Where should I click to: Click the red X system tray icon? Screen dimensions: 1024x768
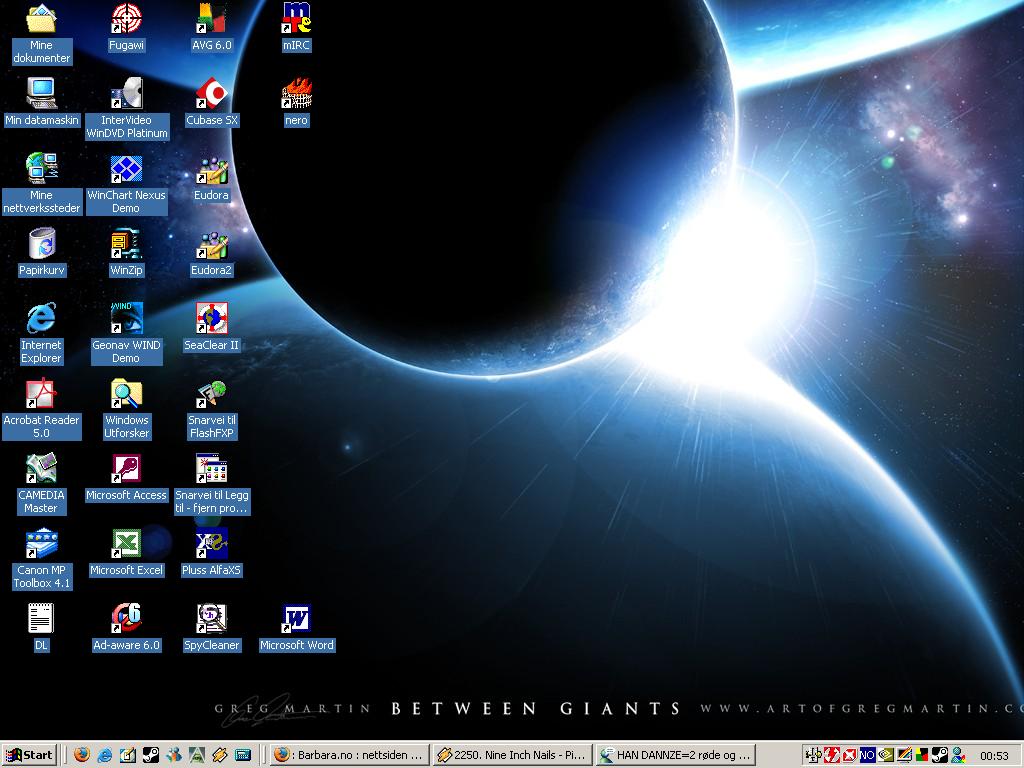849,756
